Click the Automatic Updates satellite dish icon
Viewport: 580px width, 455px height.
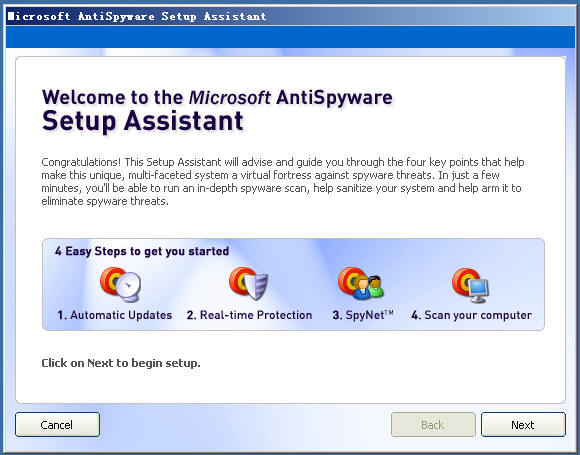[x=121, y=284]
